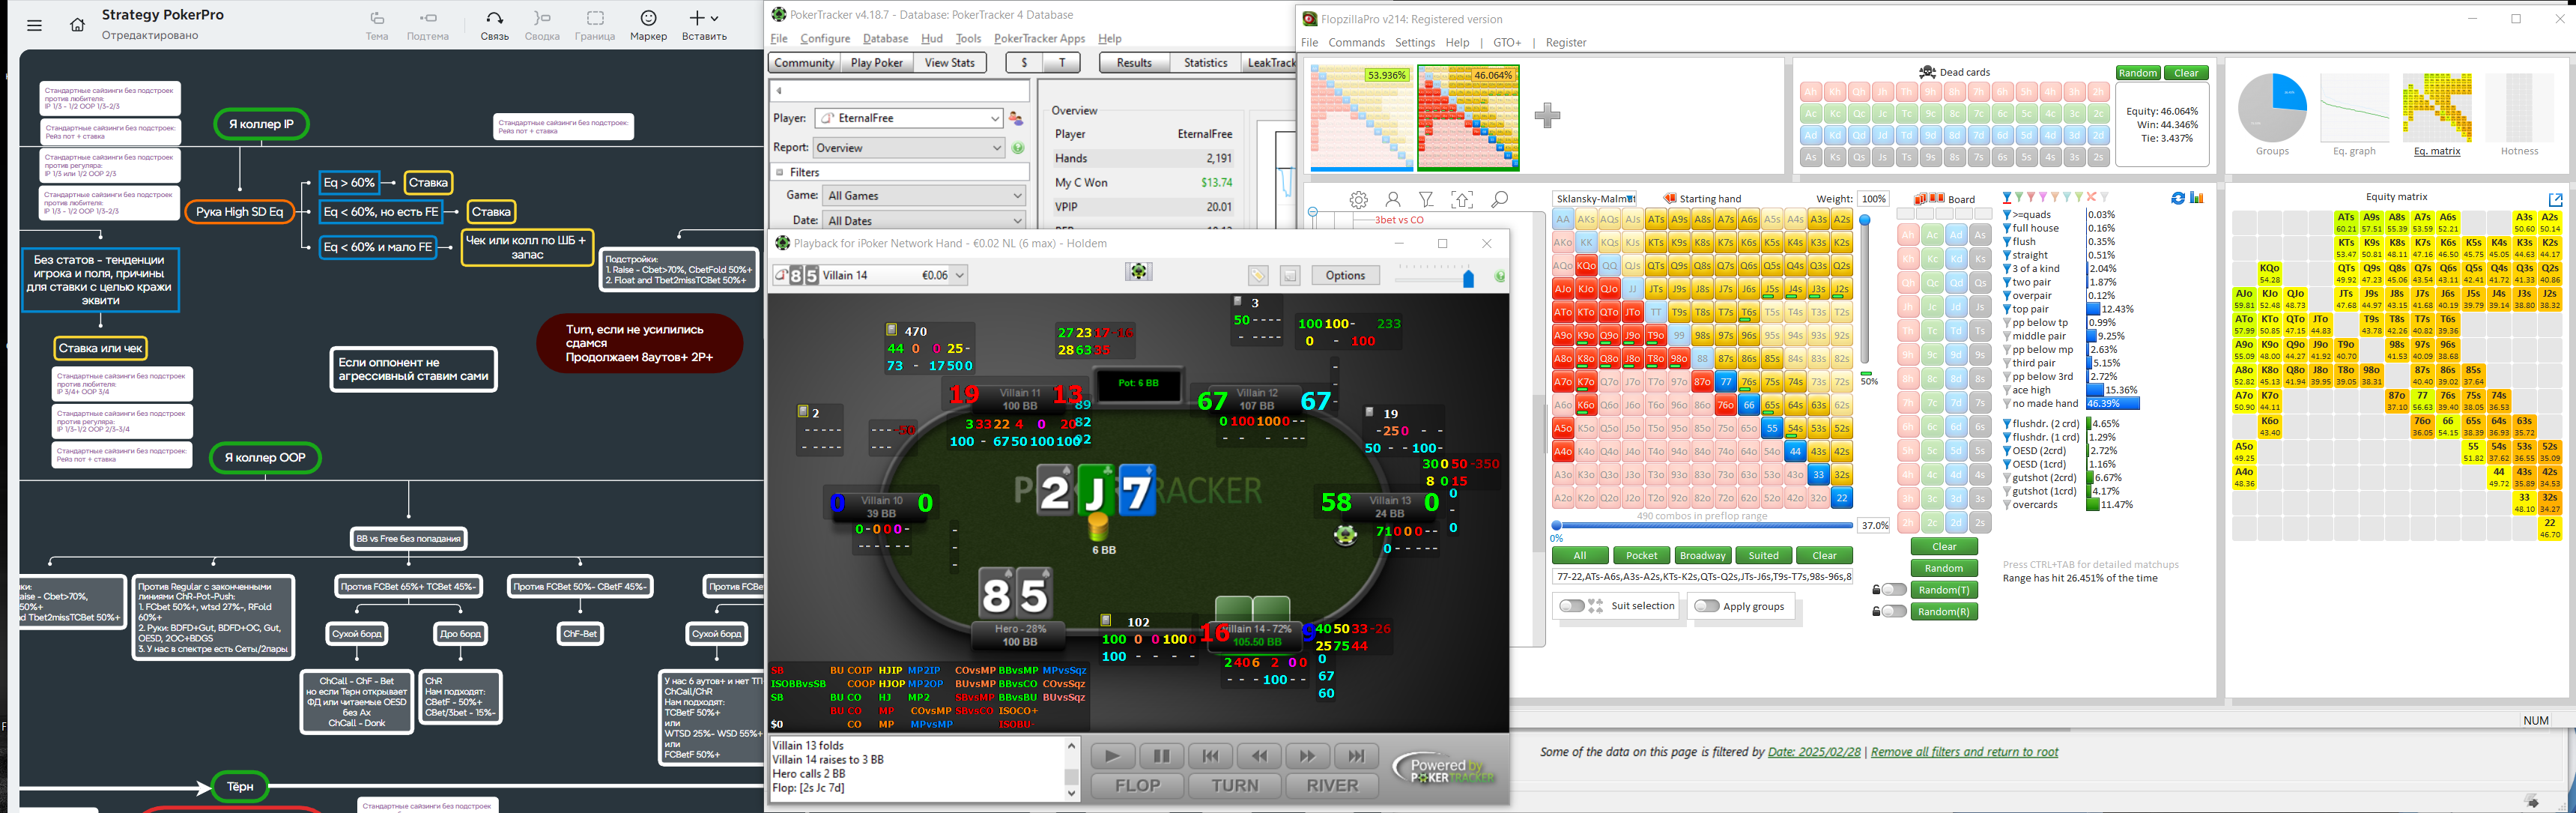Image resolution: width=2576 pixels, height=813 pixels.
Task: Open FlopzillaPro settings gear icon
Action: tap(1358, 200)
